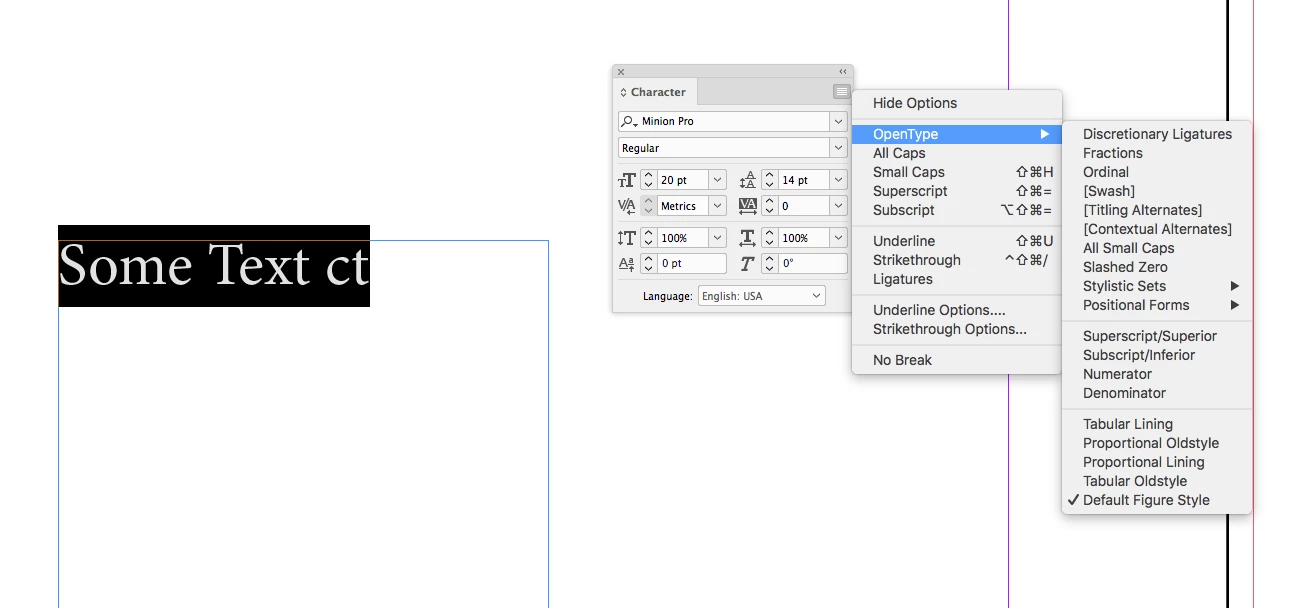Select [Contextual Alternates] in submenu
This screenshot has height=608, width=1294.
coord(1156,229)
